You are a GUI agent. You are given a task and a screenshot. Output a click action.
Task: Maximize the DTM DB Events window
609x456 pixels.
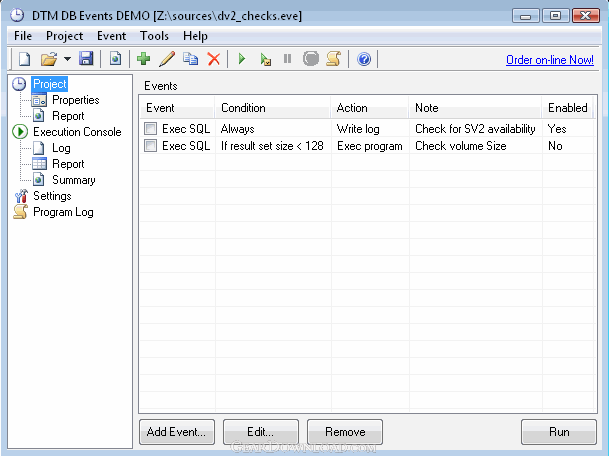(x=555, y=16)
